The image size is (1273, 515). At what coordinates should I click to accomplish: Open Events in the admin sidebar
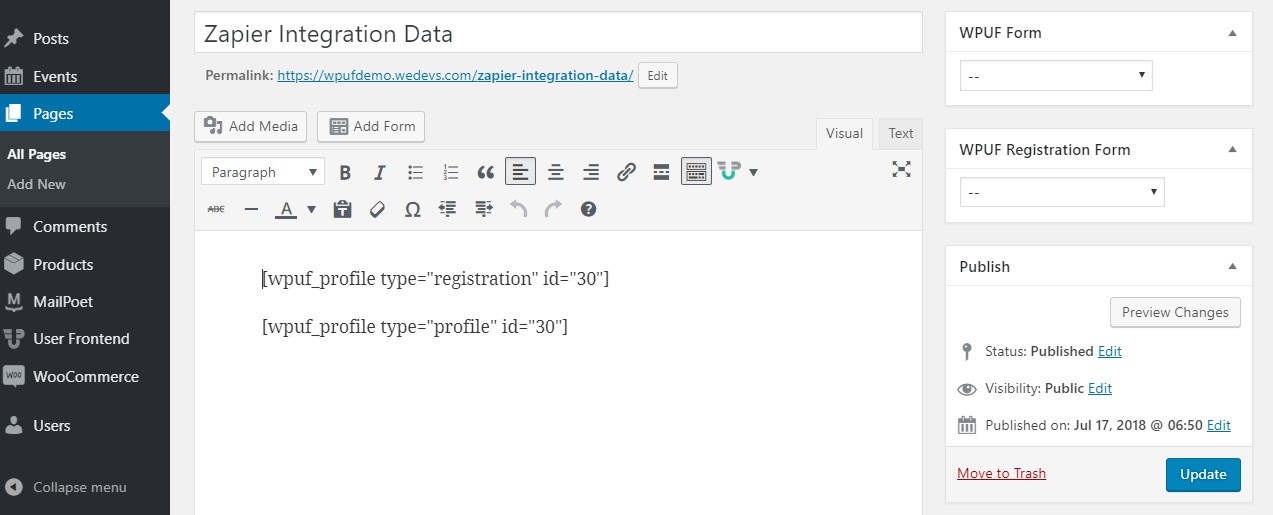click(85, 76)
